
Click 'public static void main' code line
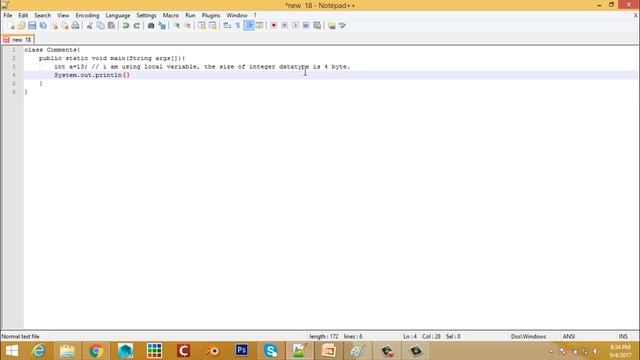coord(112,58)
